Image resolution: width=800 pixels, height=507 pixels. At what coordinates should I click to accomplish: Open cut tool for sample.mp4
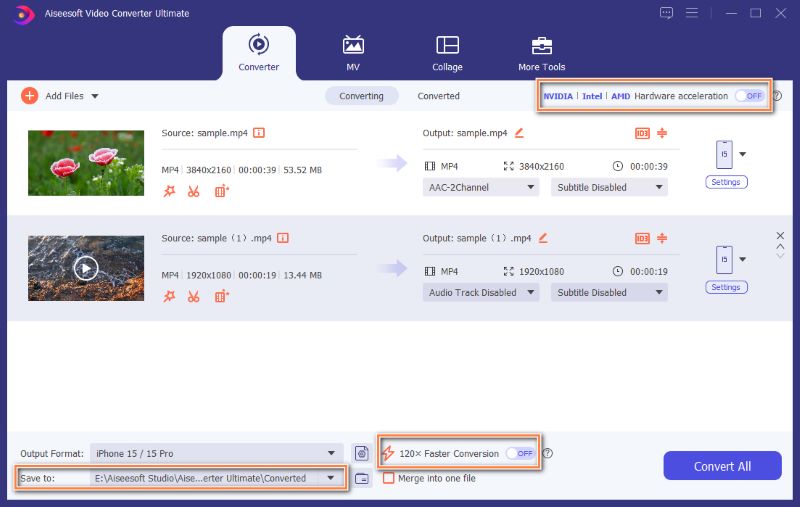[x=193, y=191]
